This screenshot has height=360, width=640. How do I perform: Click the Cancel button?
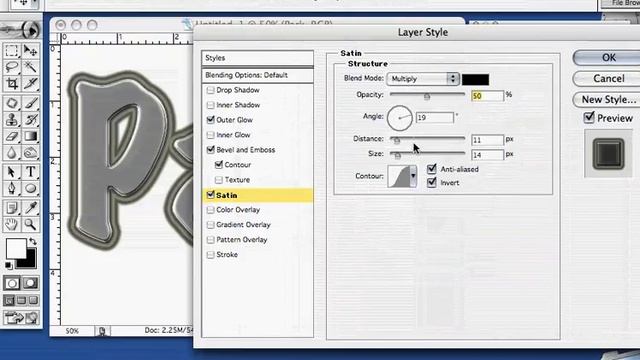click(608, 78)
